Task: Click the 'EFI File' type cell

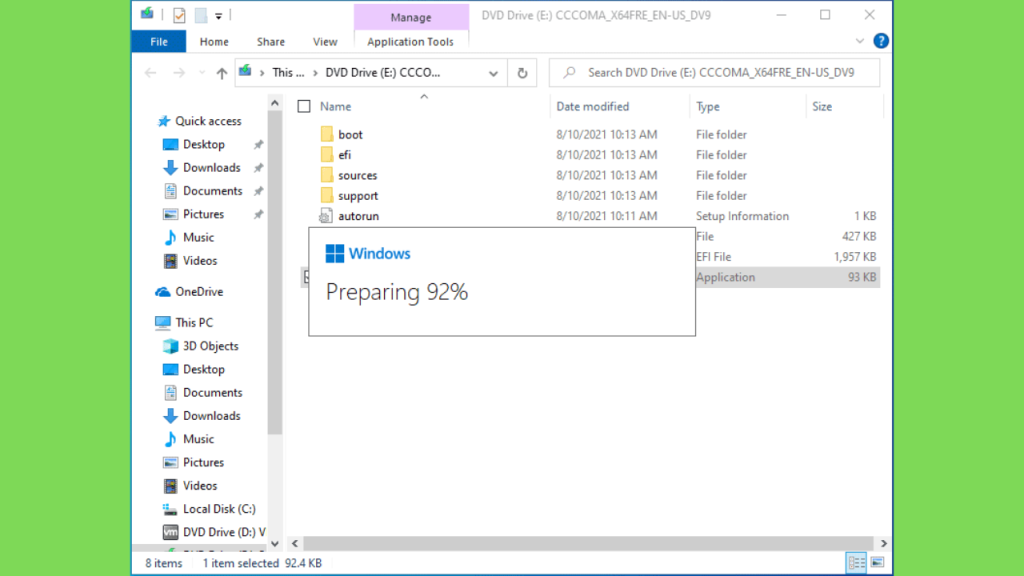Action: (713, 257)
